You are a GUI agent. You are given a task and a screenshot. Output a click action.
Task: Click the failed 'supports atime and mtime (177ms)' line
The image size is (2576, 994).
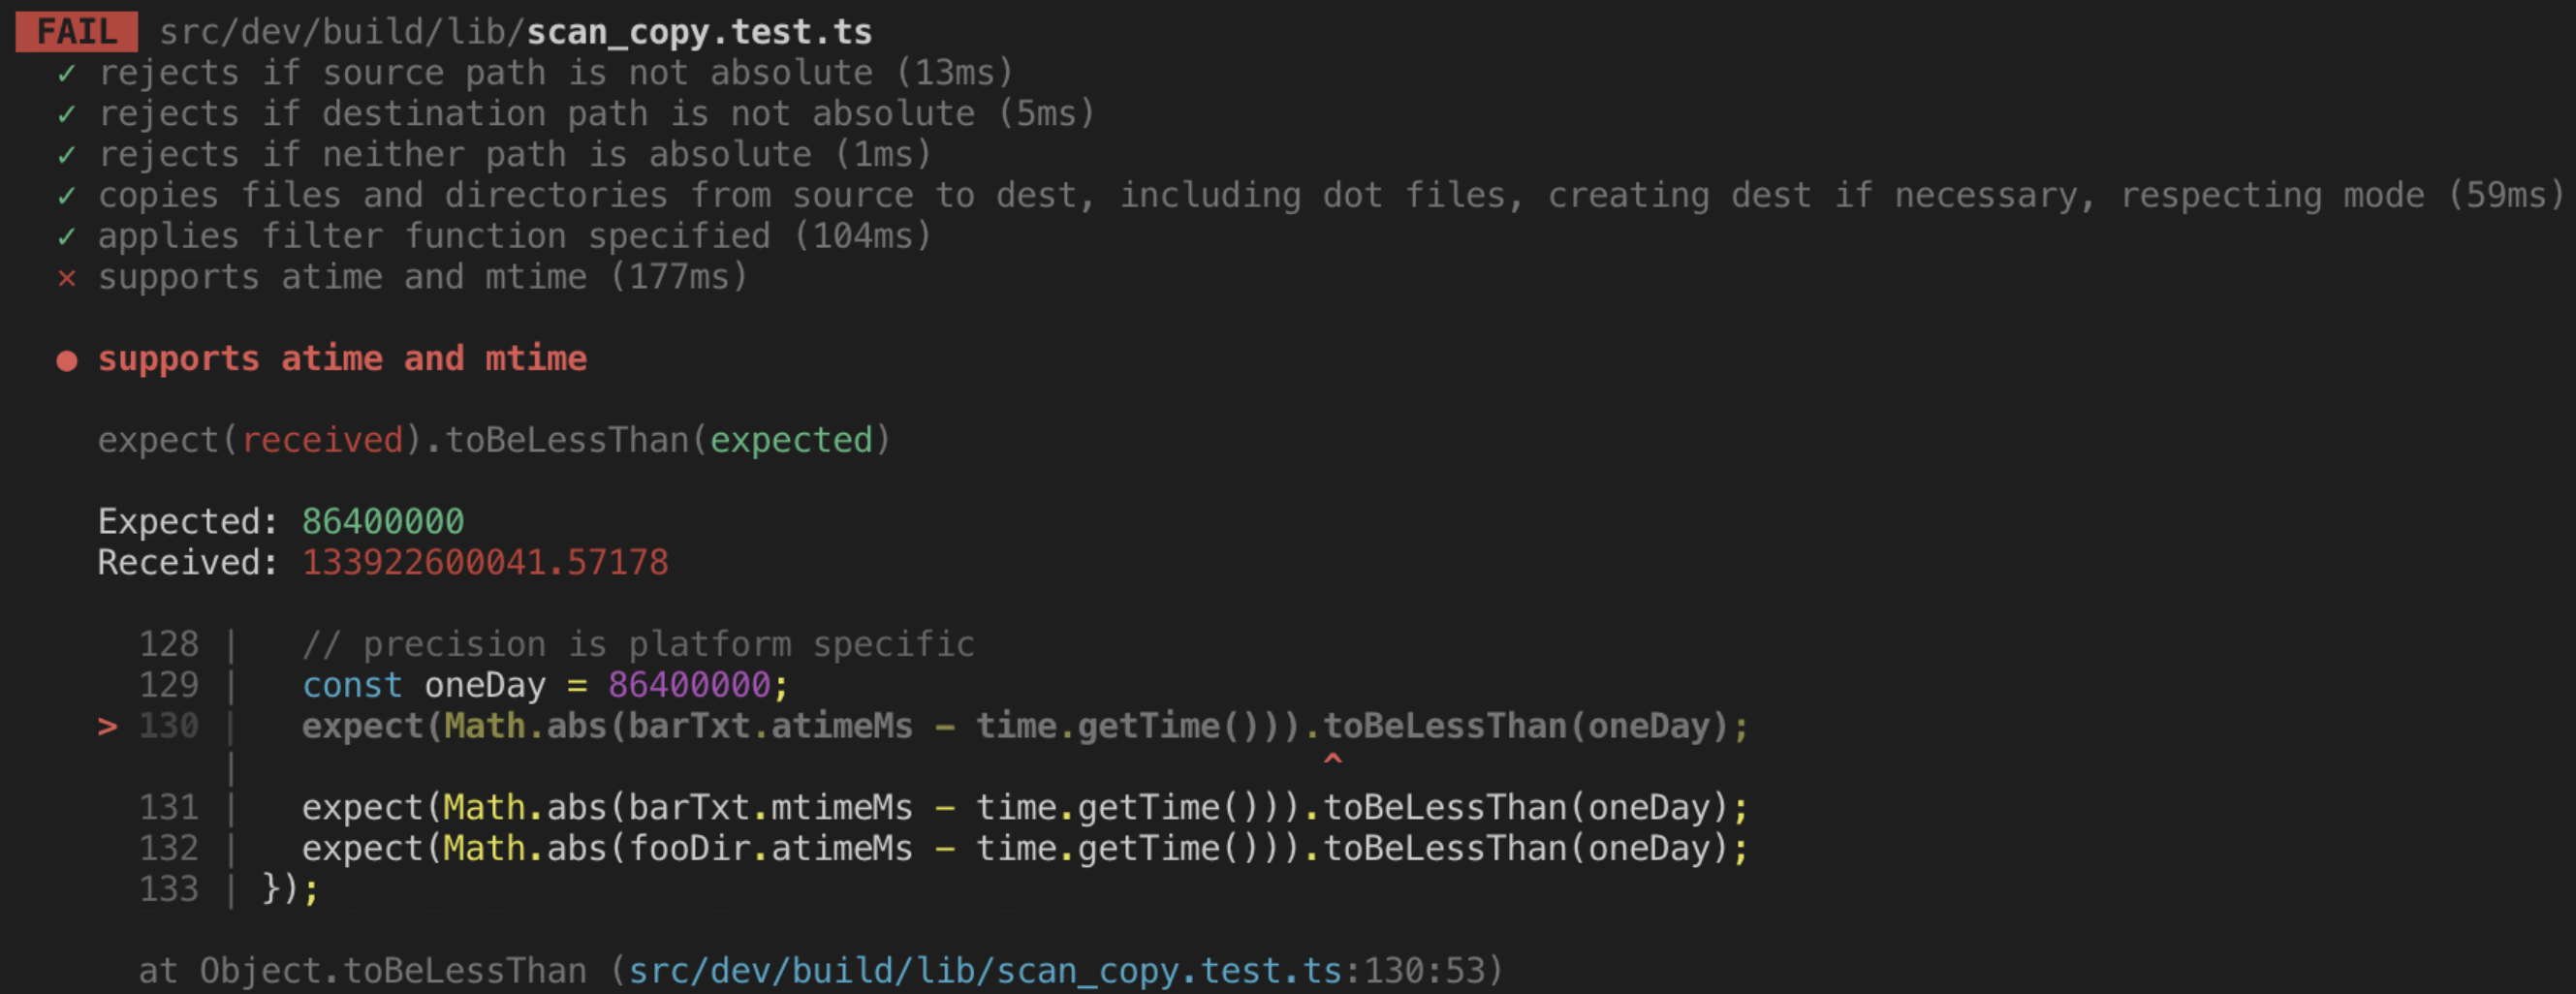422,277
